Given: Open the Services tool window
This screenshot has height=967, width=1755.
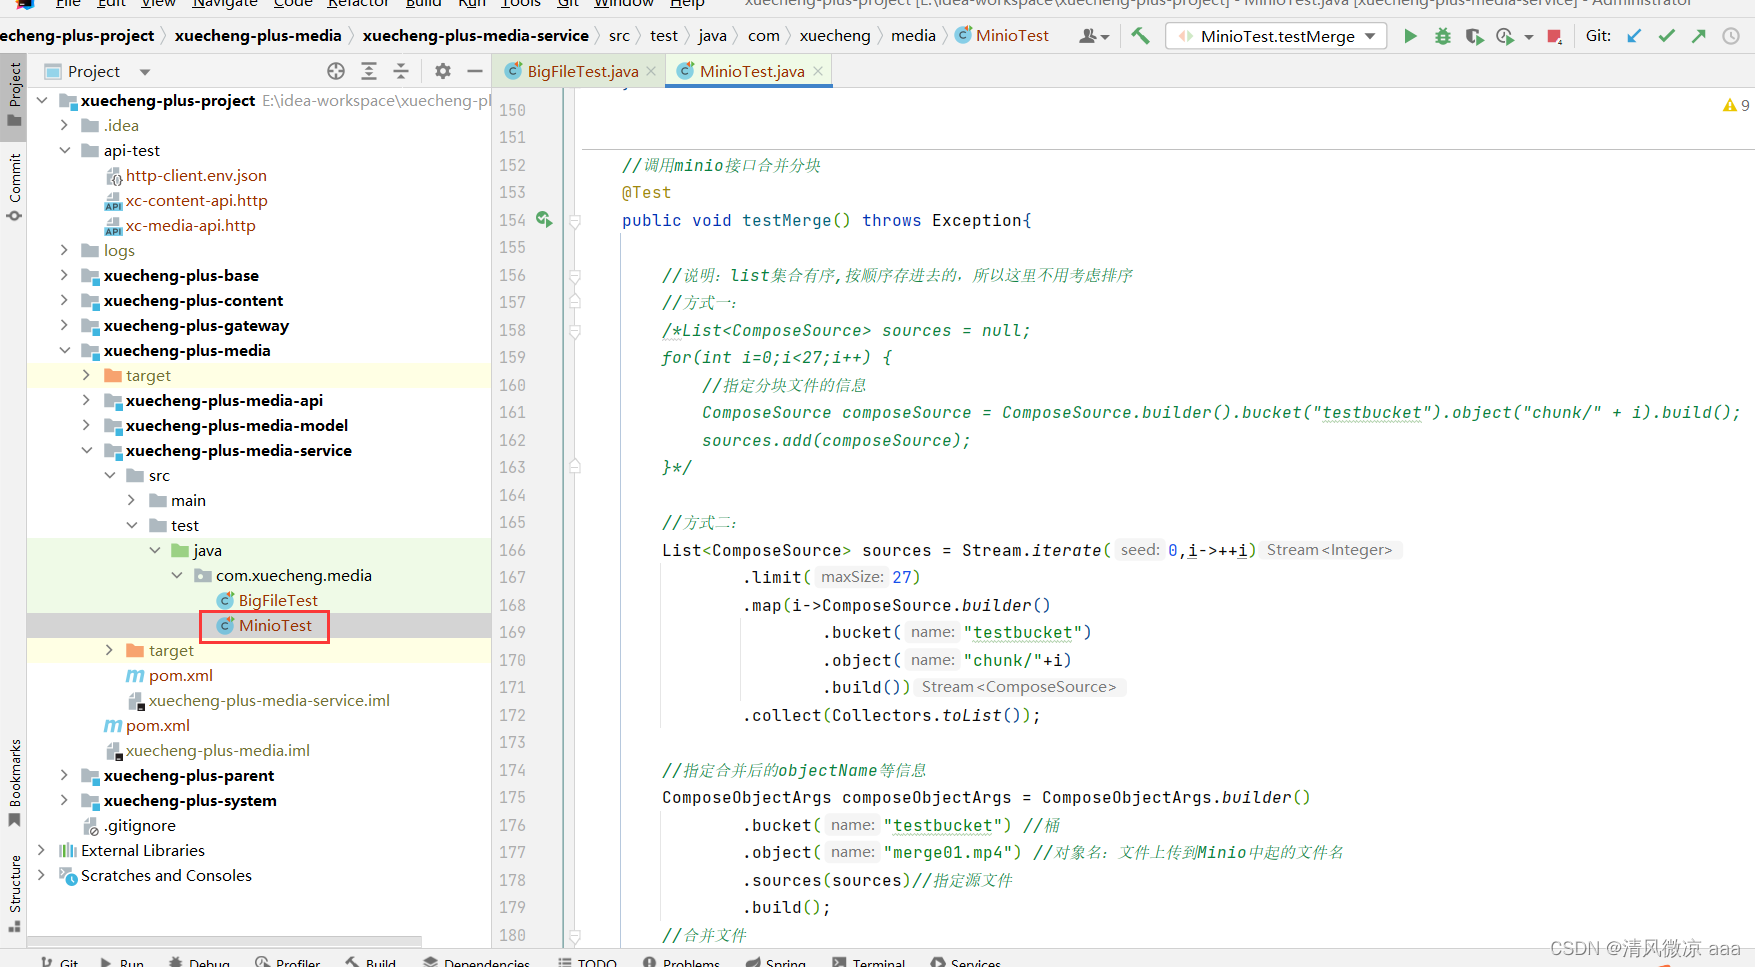Looking at the screenshot, I should [965, 962].
